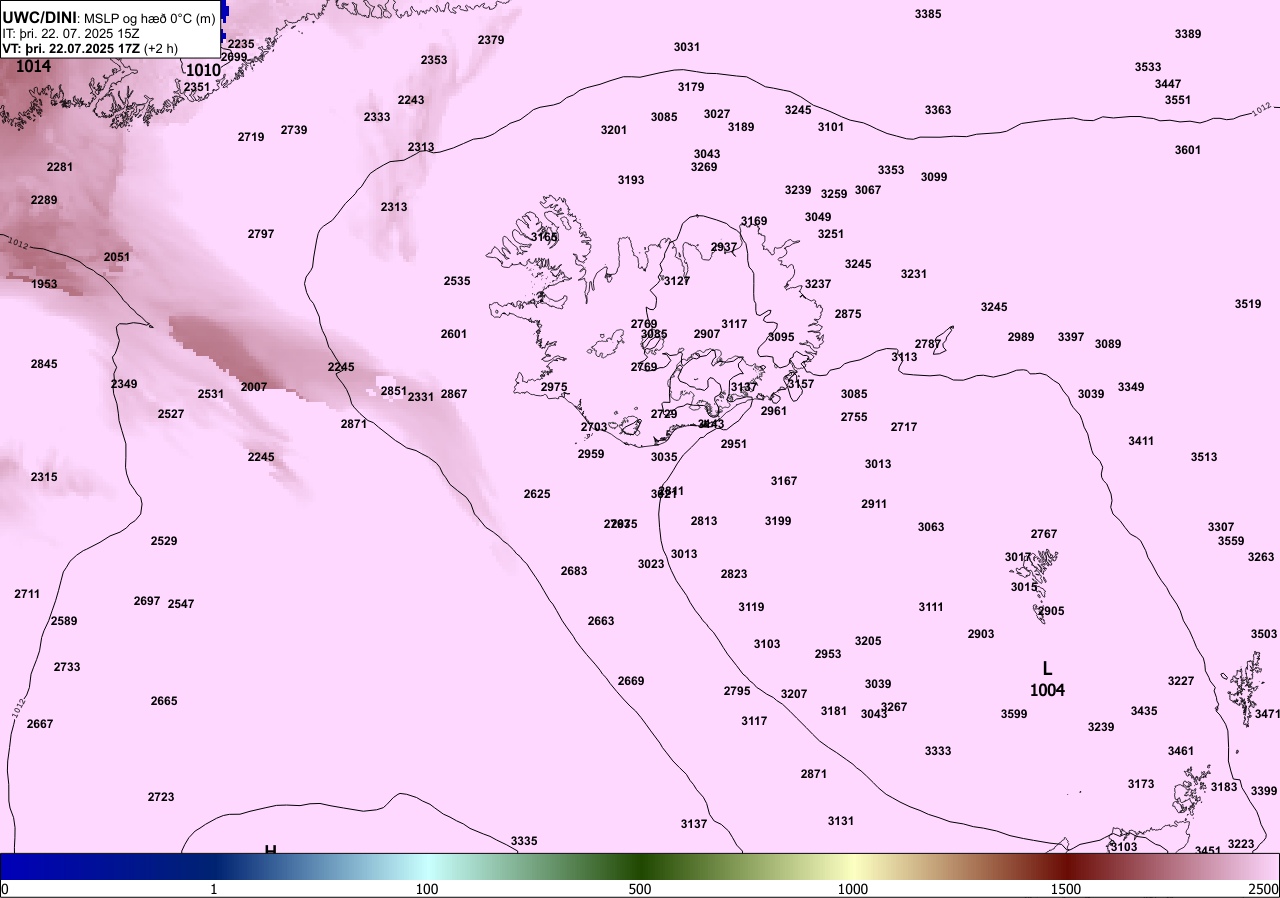The image size is (1280, 898).
Task: Click the height value 2529
Action: 164,541
